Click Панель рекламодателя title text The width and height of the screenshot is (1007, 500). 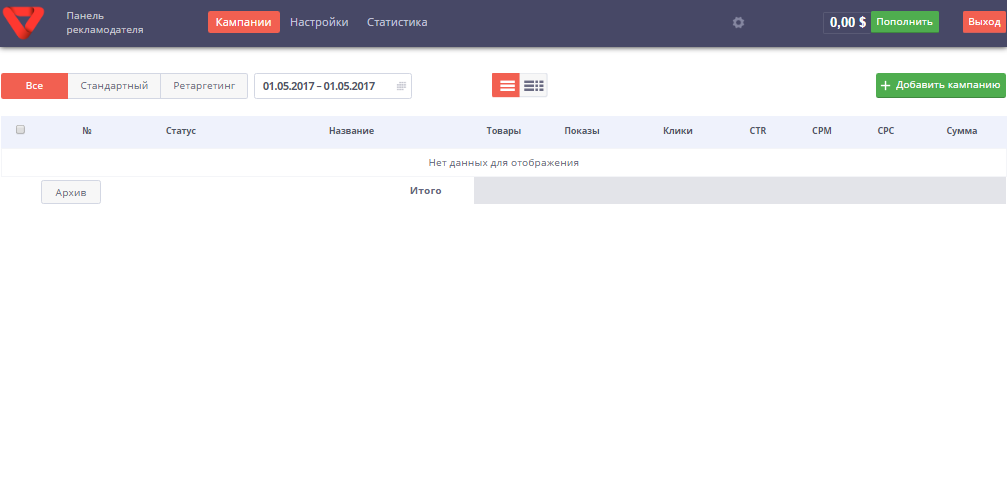click(105, 22)
